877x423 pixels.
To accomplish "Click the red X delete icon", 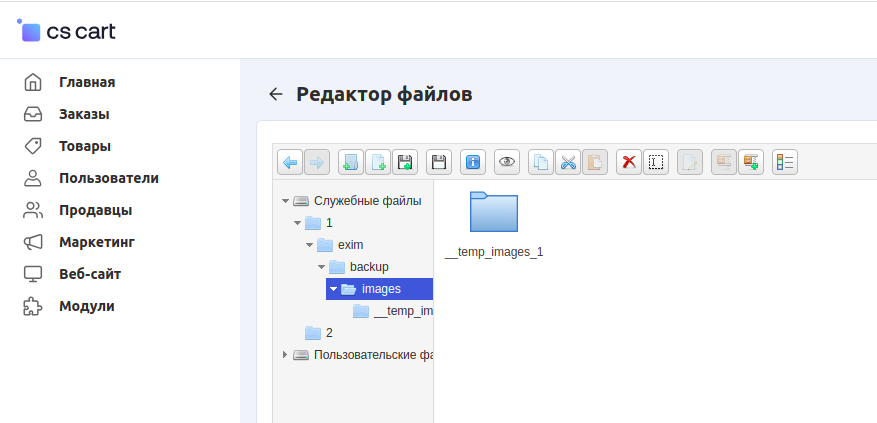I will pos(629,163).
